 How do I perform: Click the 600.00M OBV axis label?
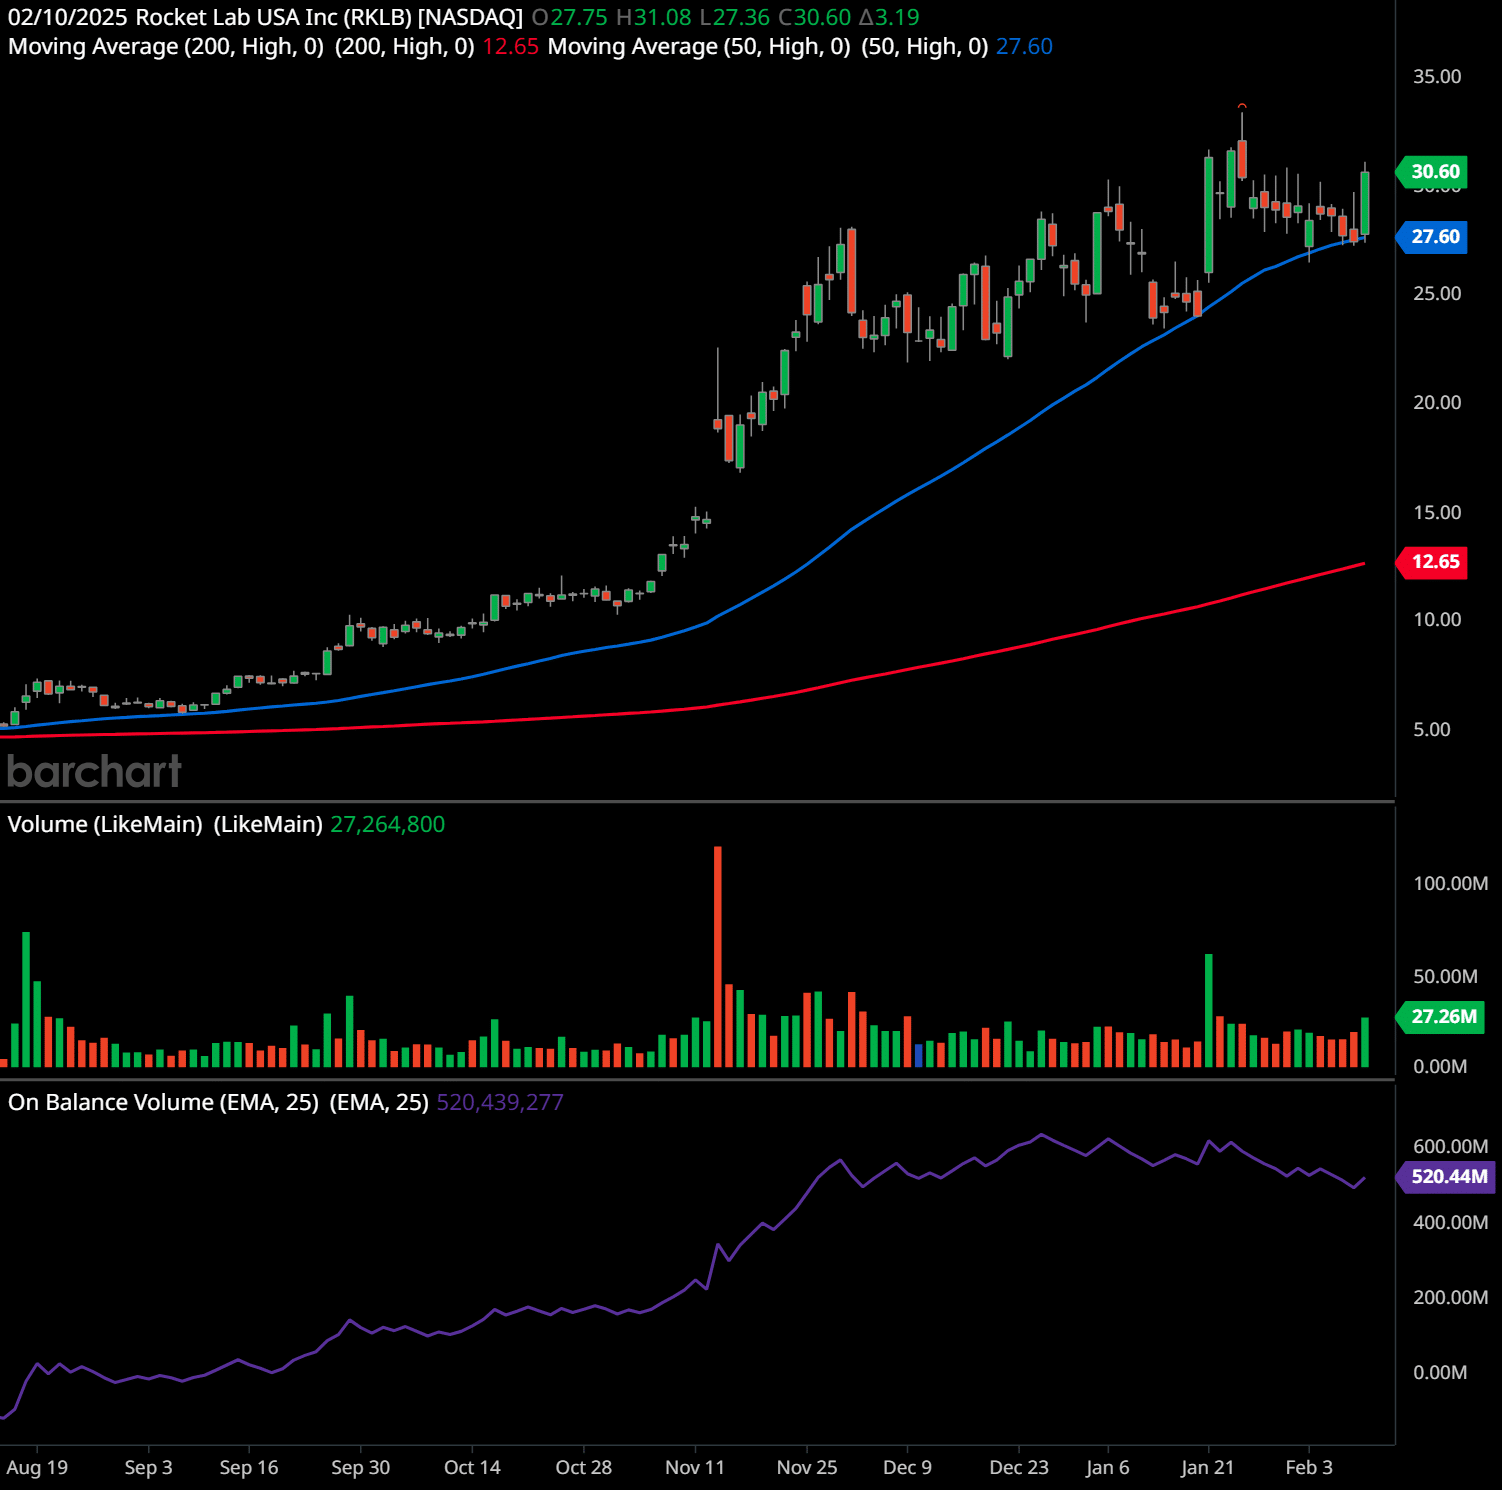1450,1146
